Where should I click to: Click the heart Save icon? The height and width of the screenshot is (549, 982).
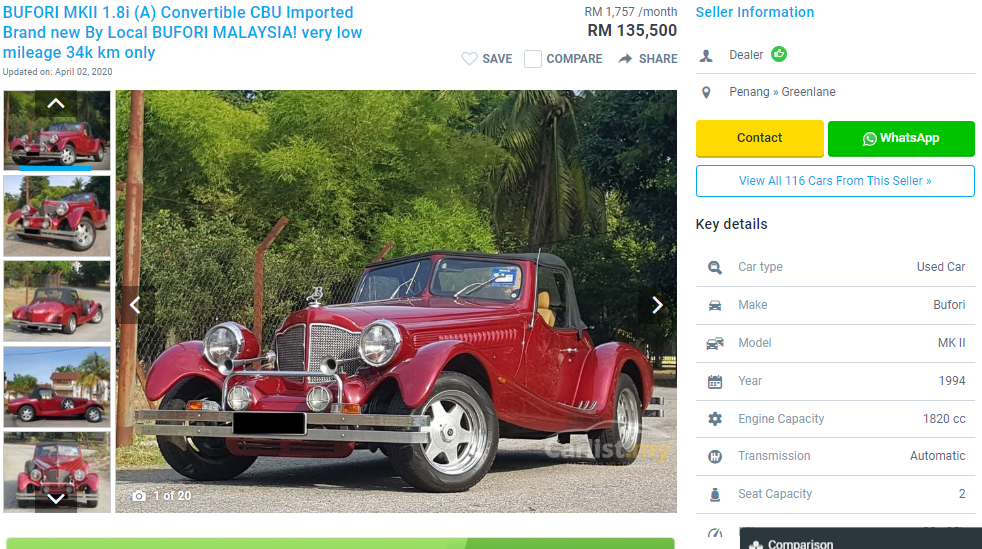pos(469,59)
